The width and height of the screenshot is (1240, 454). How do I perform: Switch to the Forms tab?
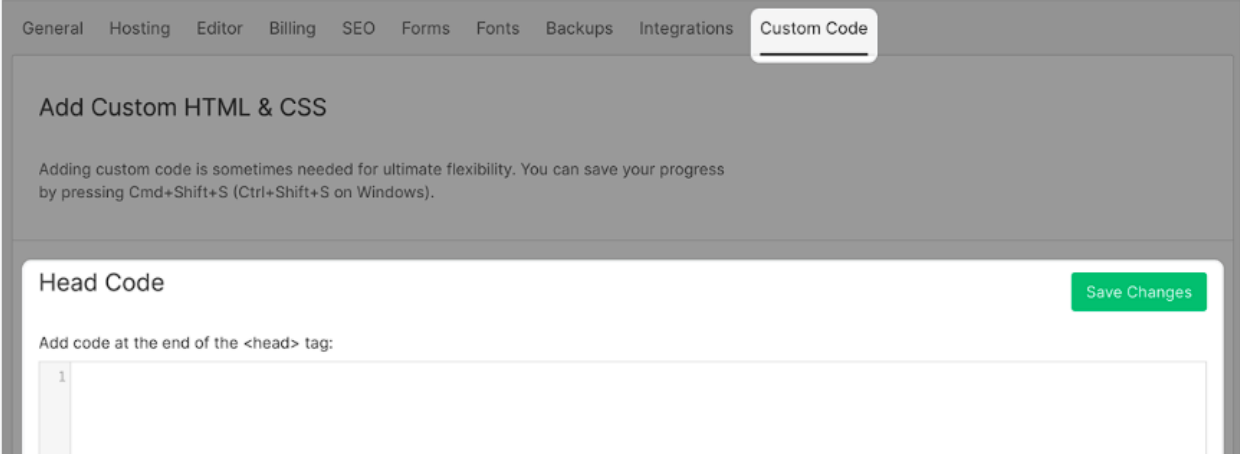click(x=425, y=28)
